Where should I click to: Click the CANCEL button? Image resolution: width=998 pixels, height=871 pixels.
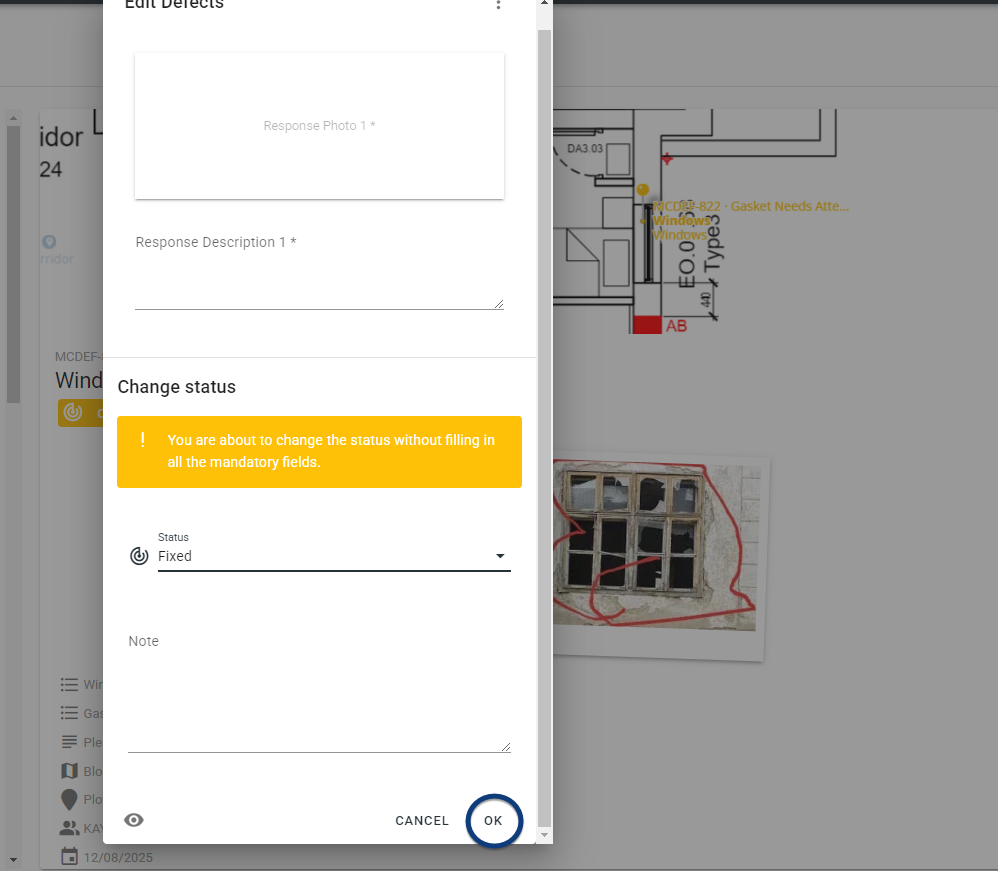click(x=422, y=821)
